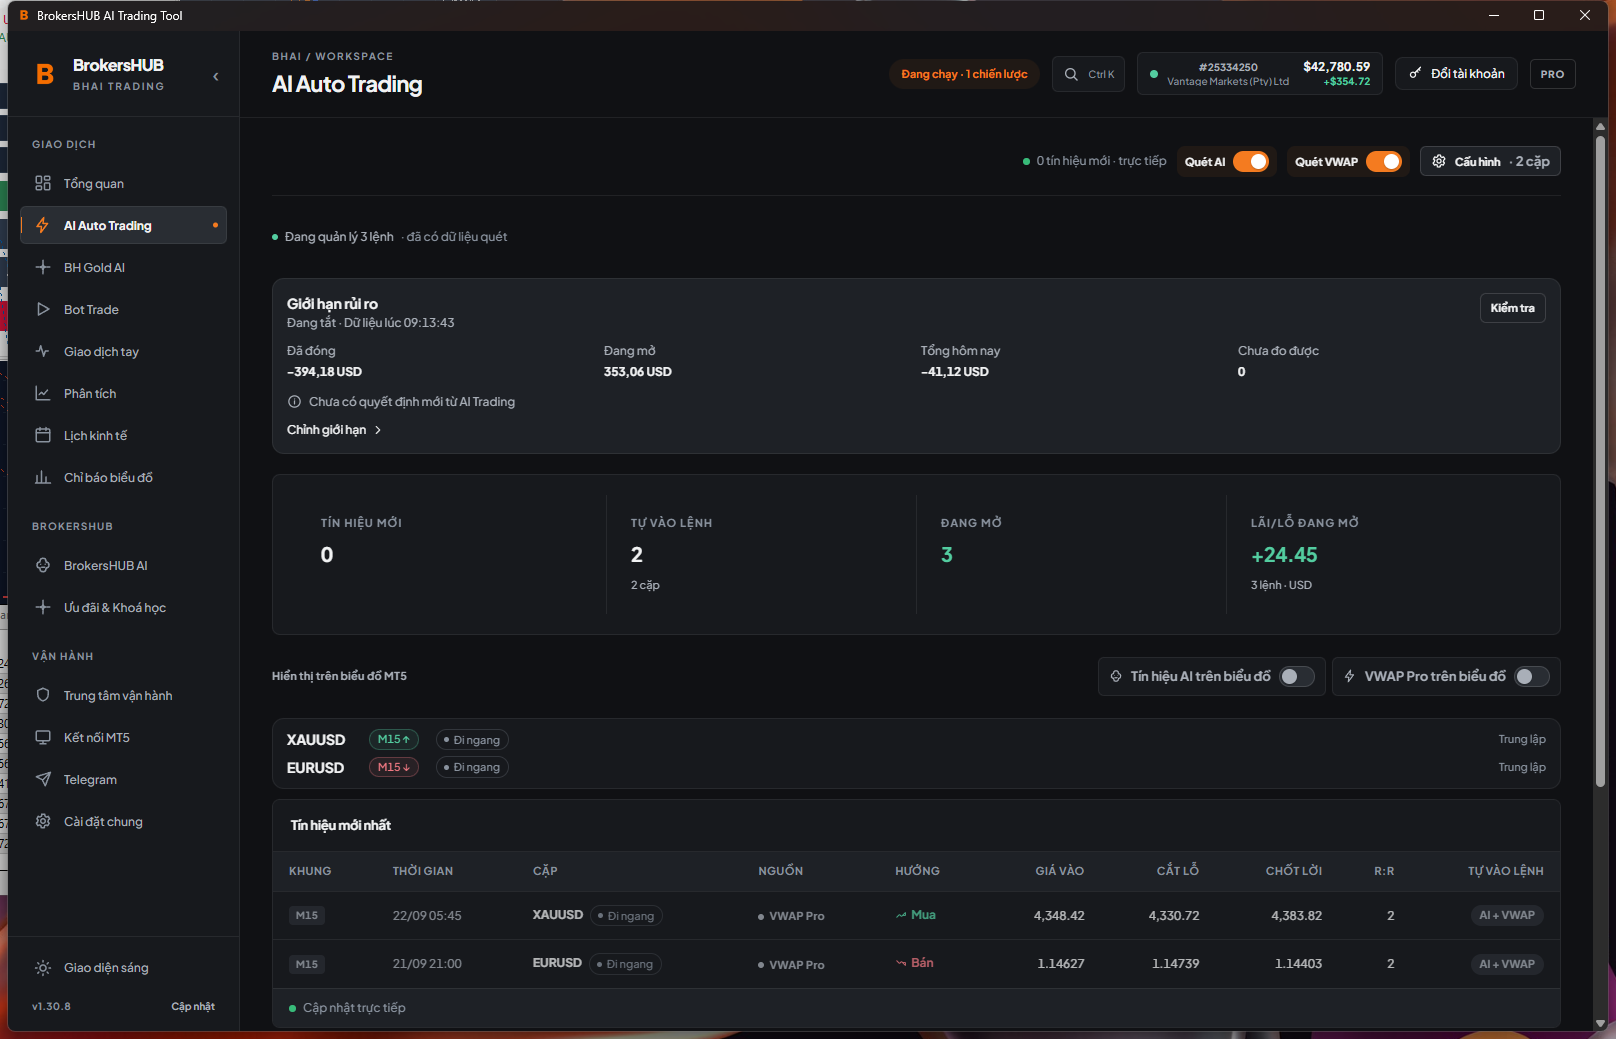The image size is (1616, 1039).
Task: Click the Phân tích chart icon
Action: (43, 393)
